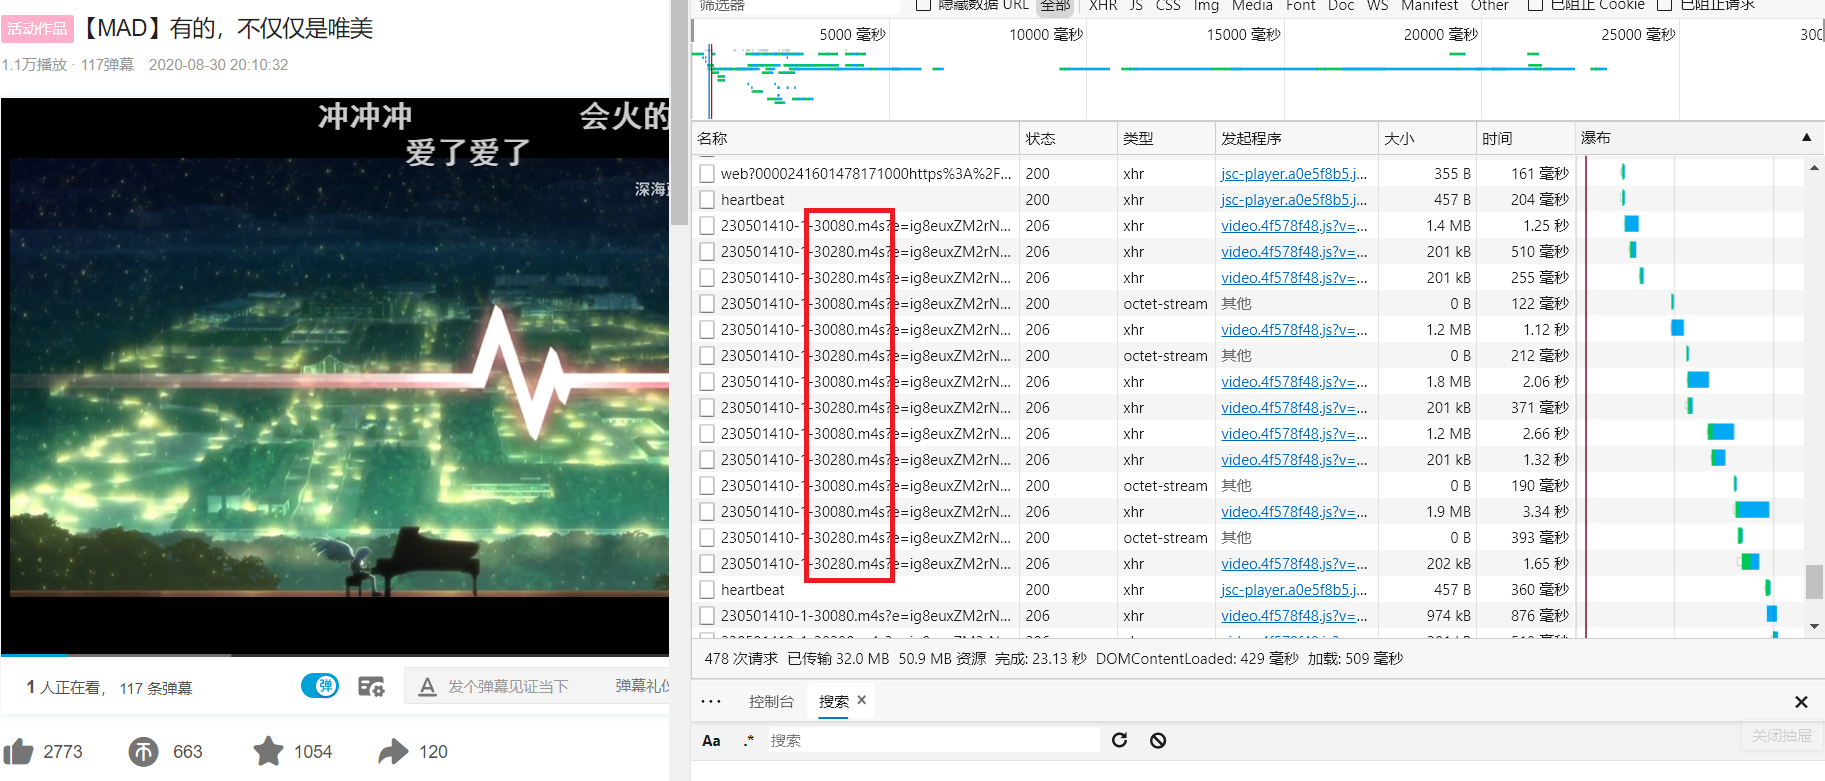1825x781 pixels.
Task: Tick the checkbox of the 974 kB request row
Action: 707,615
